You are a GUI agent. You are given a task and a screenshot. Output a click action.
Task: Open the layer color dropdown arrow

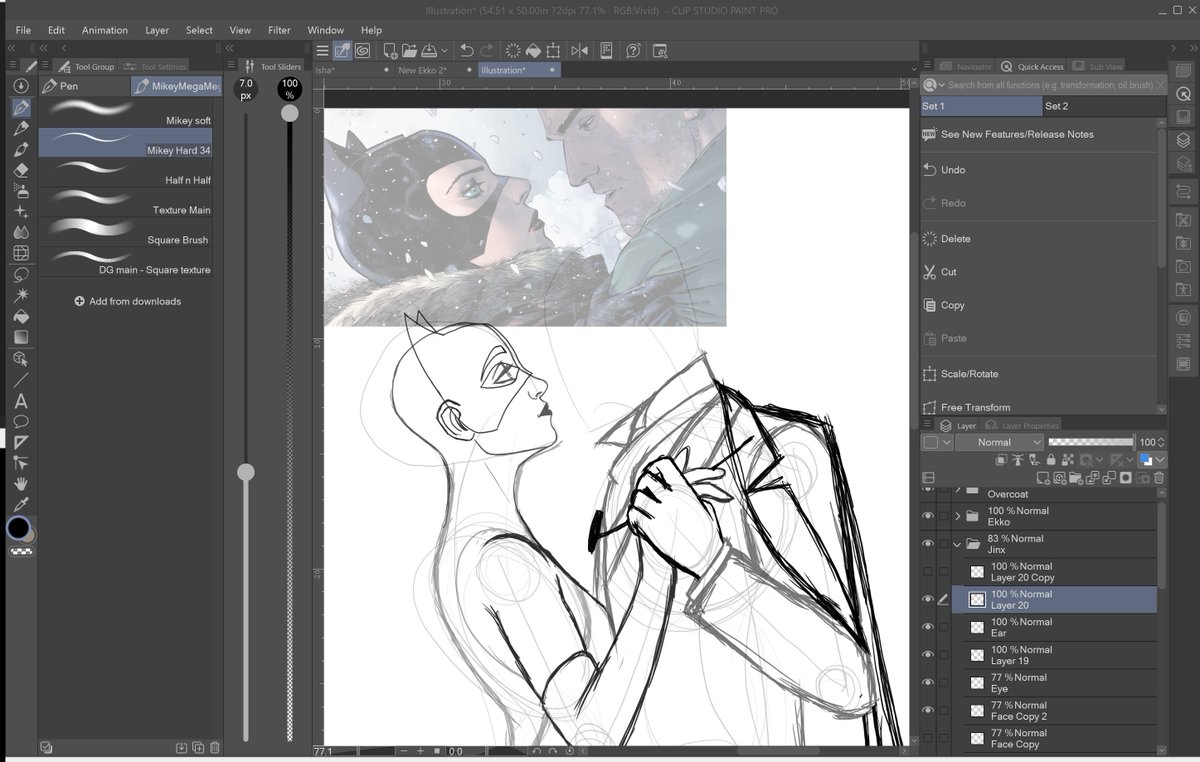[x=1159, y=459]
